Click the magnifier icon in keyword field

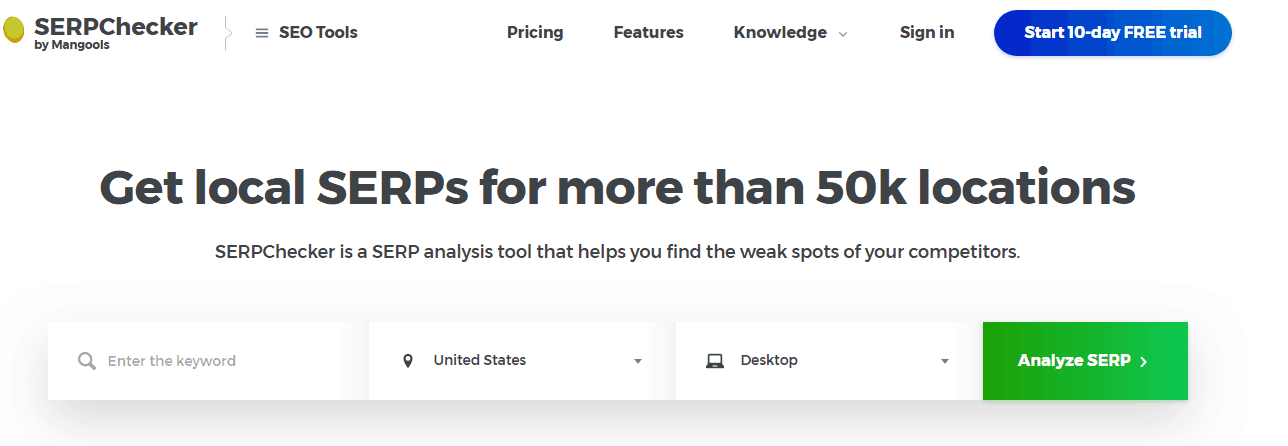point(87,361)
